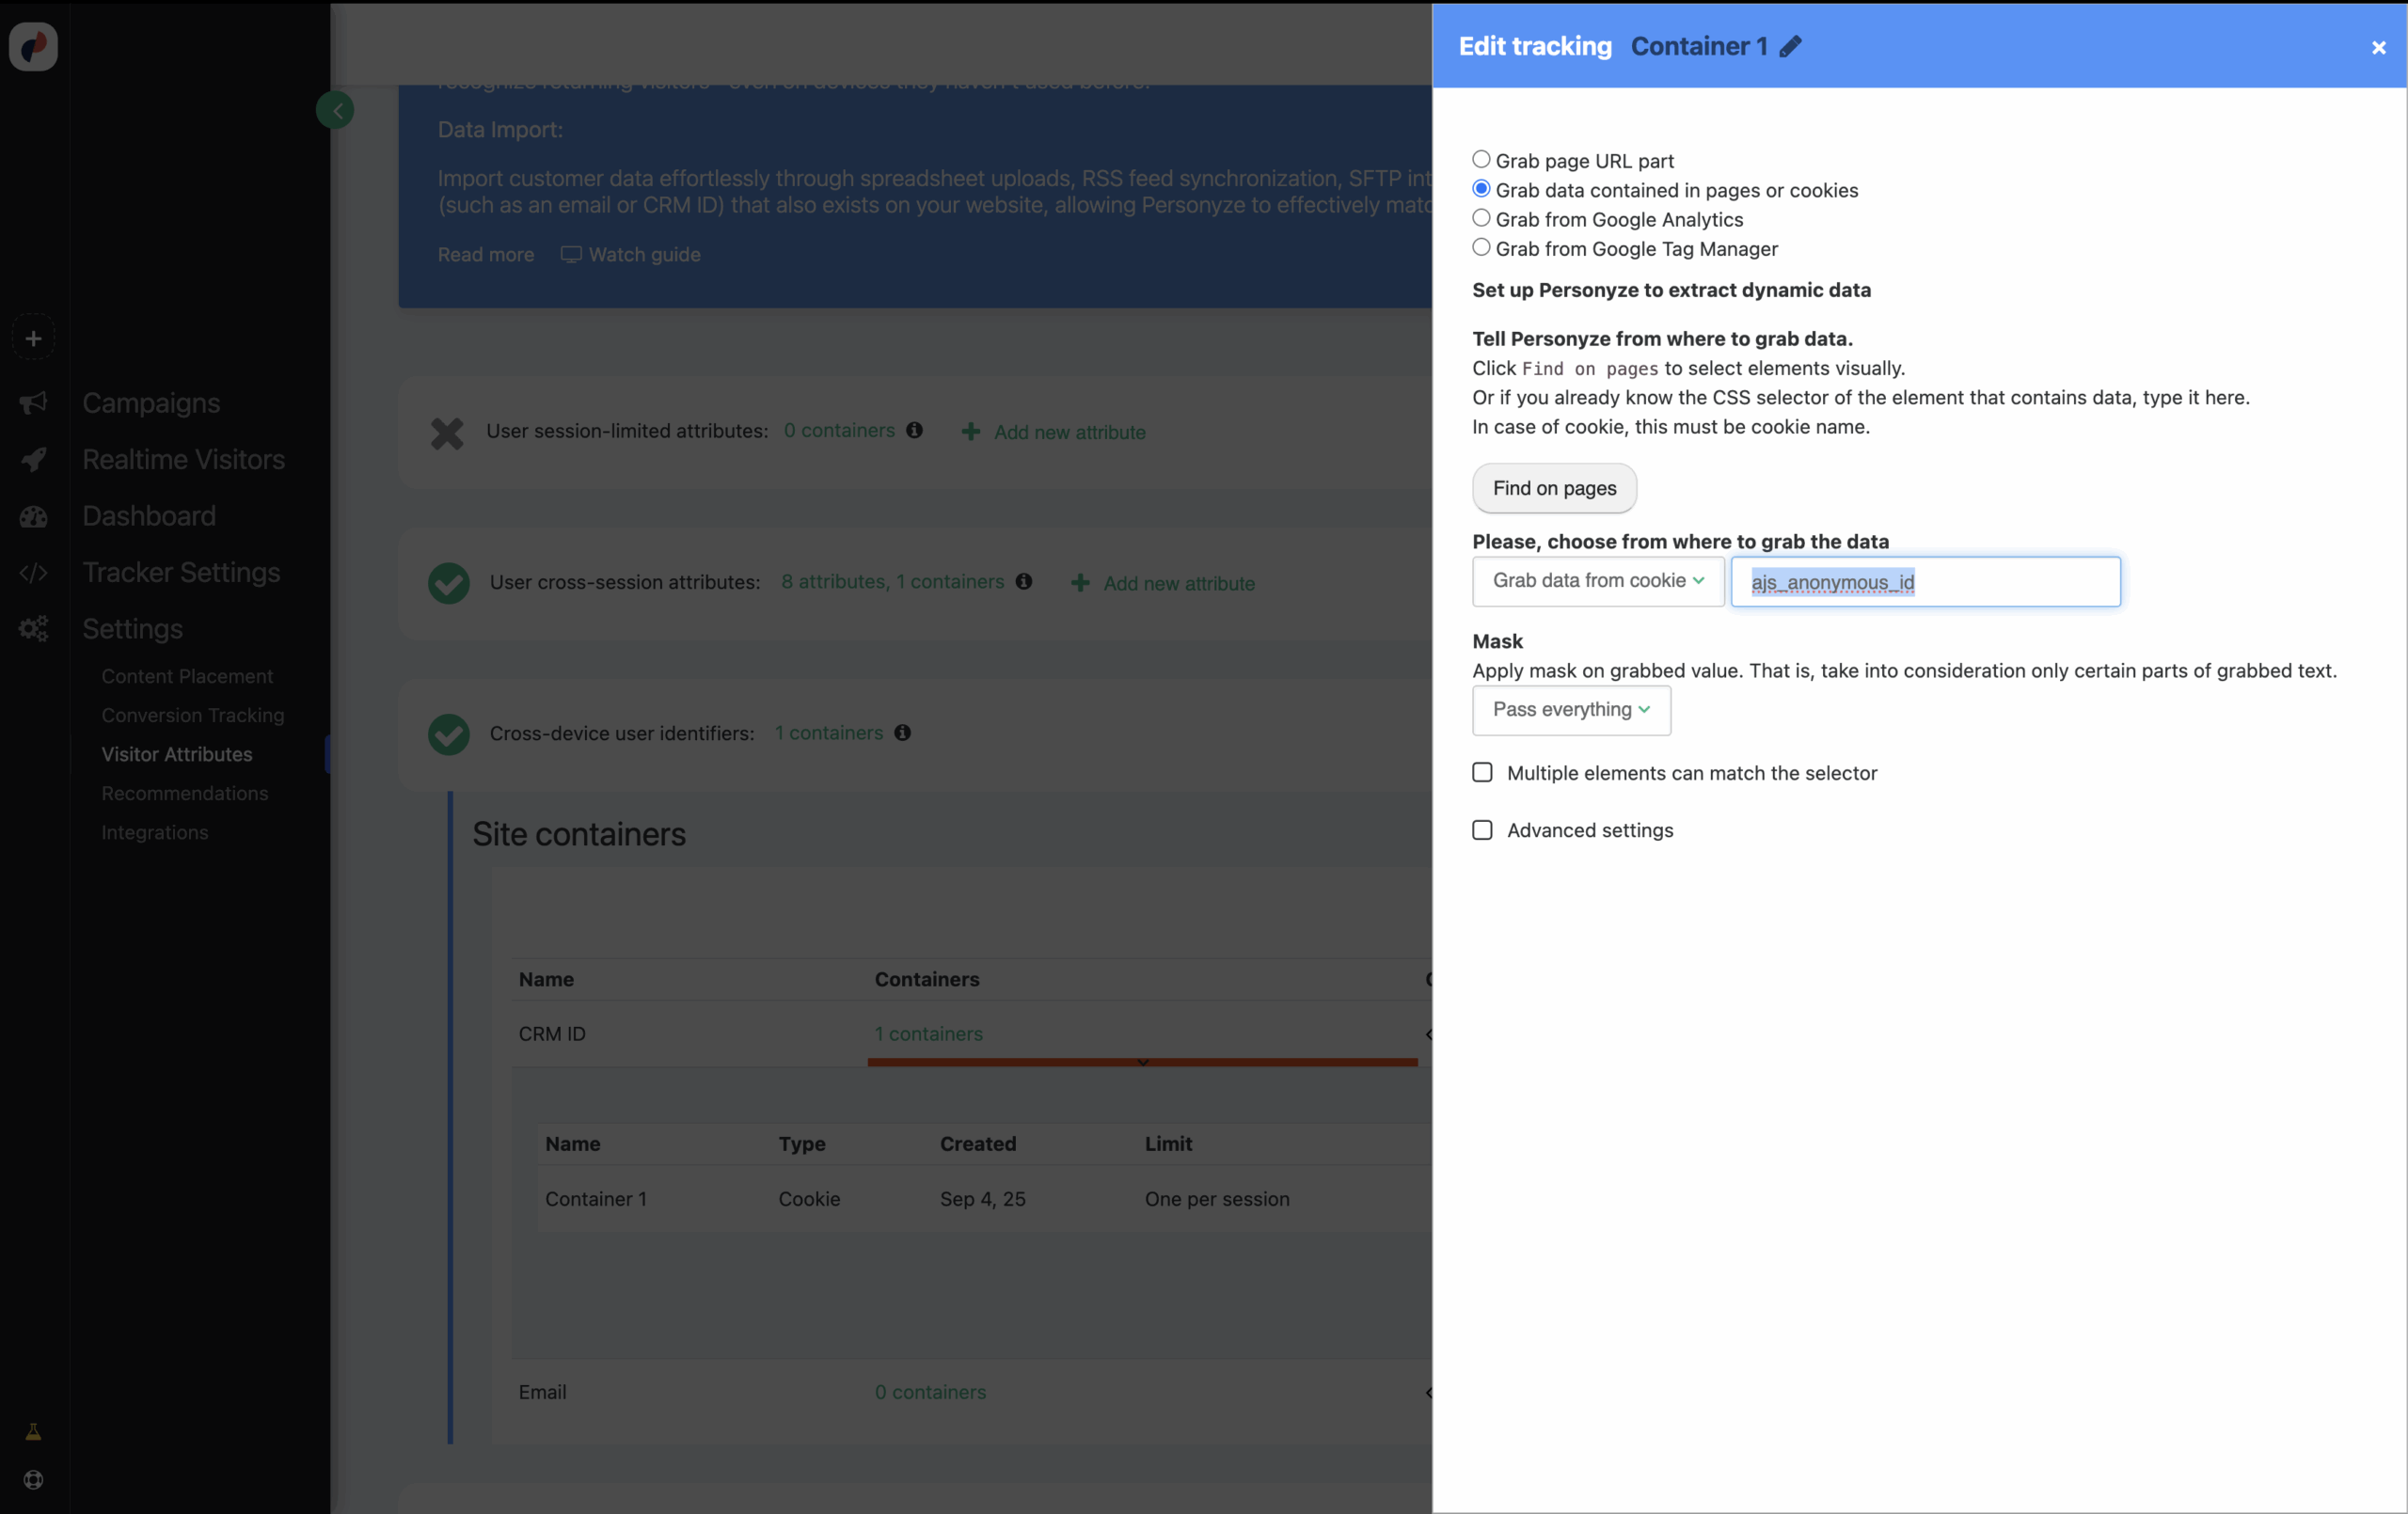This screenshot has height=1514, width=2408.
Task: Expand CRM ID 1 containers row
Action: [928, 1034]
